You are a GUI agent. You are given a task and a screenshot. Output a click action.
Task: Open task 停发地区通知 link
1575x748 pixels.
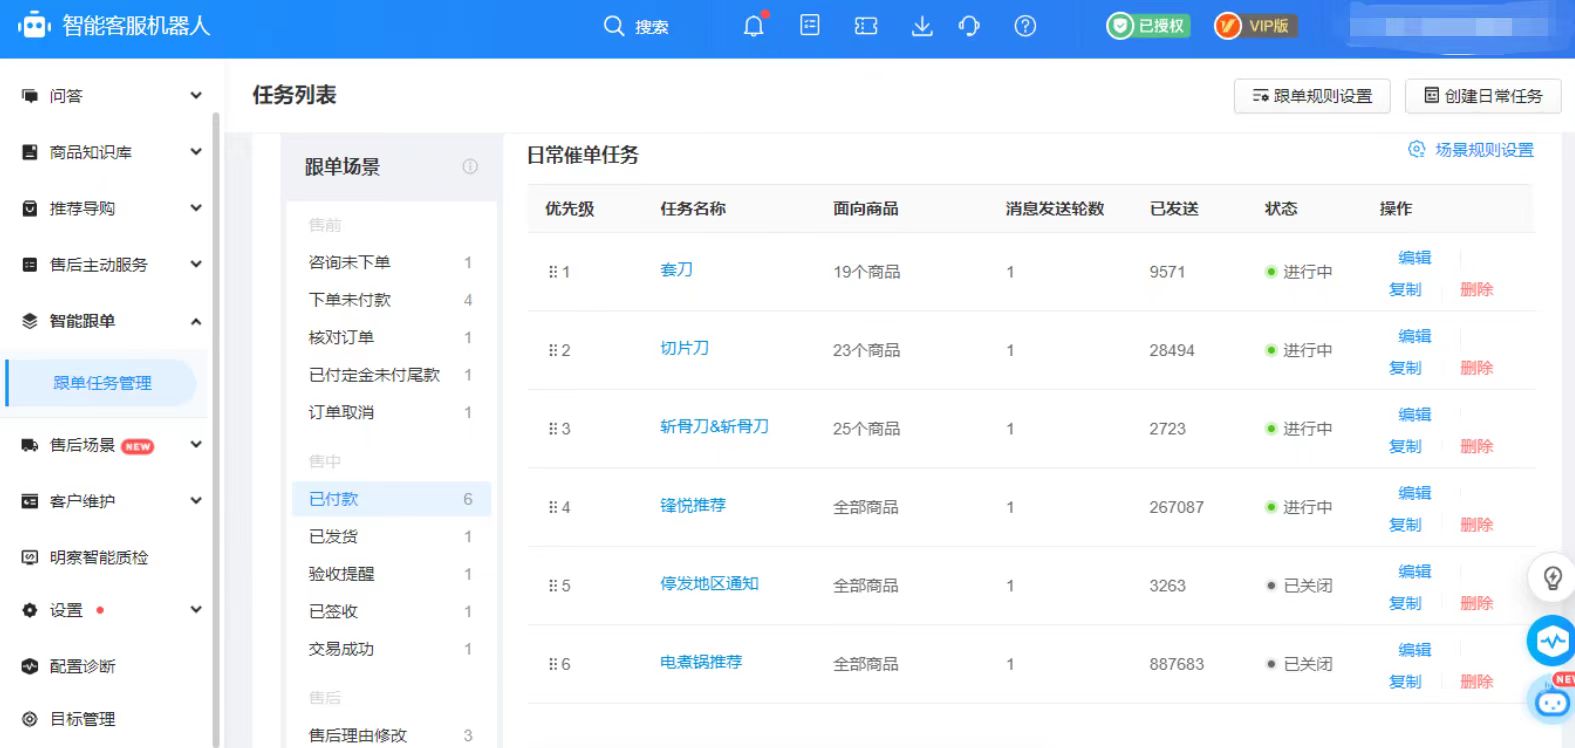(709, 583)
